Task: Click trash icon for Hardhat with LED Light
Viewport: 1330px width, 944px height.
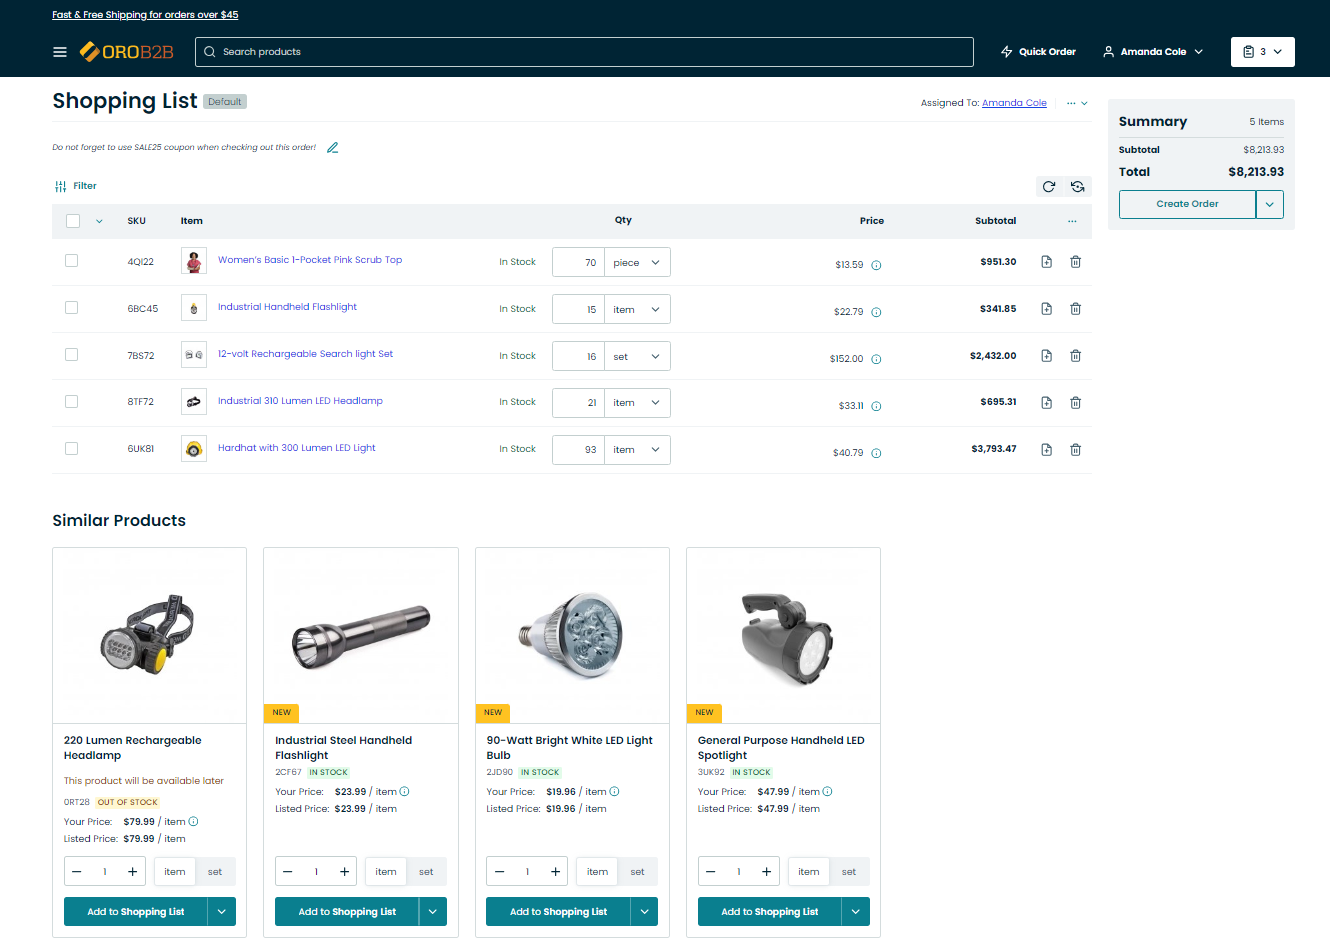Action: (1075, 450)
